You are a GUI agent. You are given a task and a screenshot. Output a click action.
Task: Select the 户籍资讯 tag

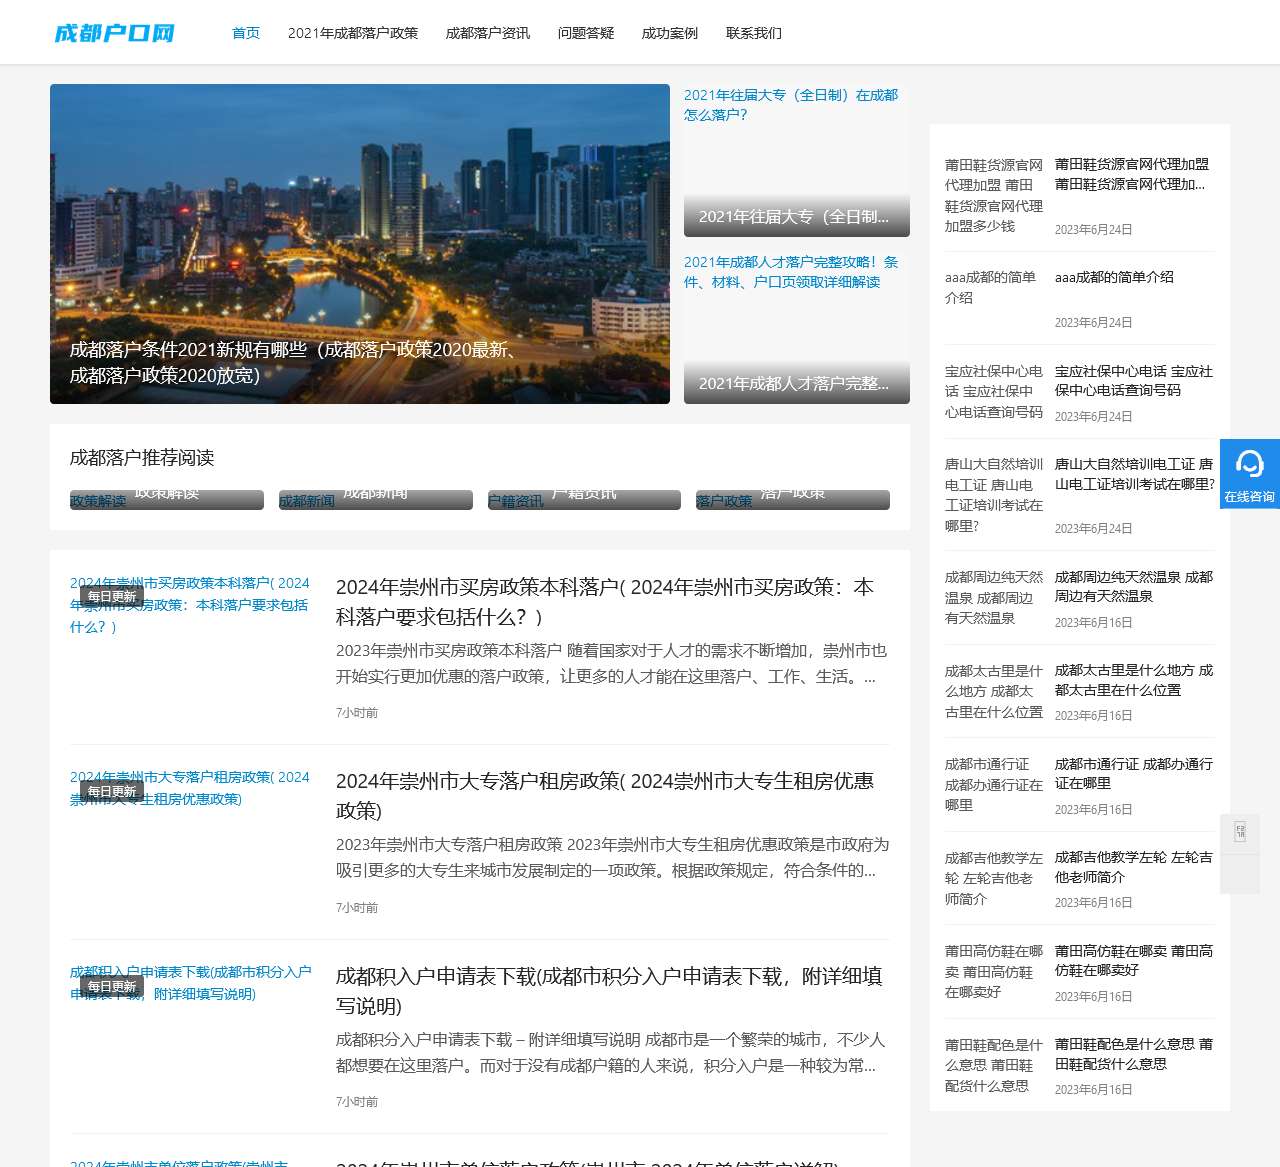[516, 499]
